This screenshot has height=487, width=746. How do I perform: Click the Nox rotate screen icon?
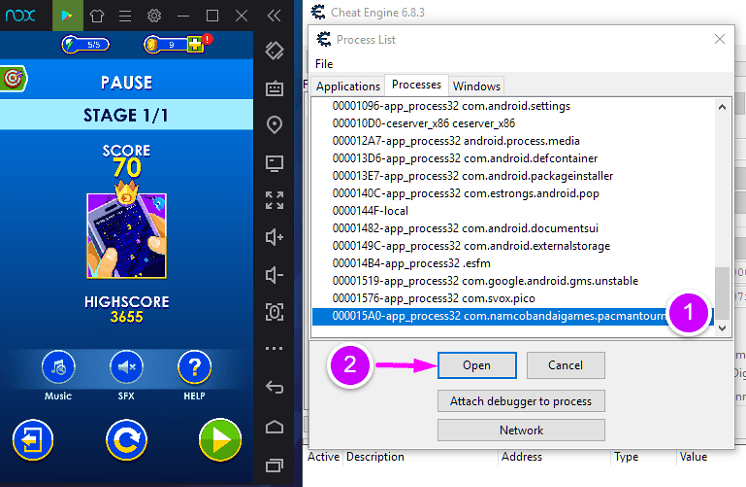click(275, 50)
